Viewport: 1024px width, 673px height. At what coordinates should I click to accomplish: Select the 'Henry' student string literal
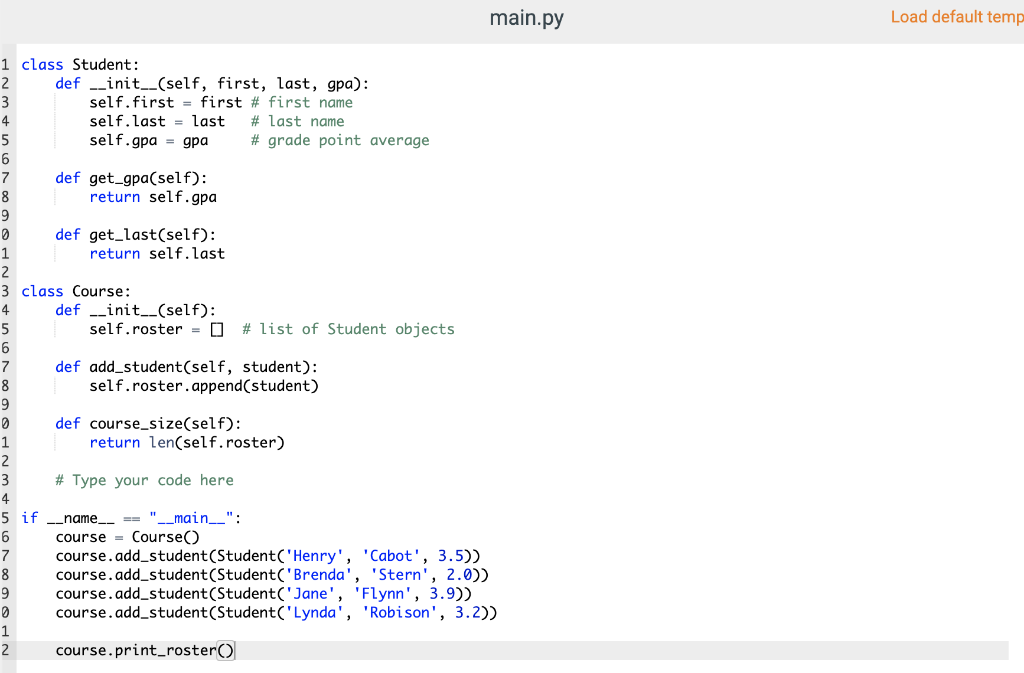[313, 555]
